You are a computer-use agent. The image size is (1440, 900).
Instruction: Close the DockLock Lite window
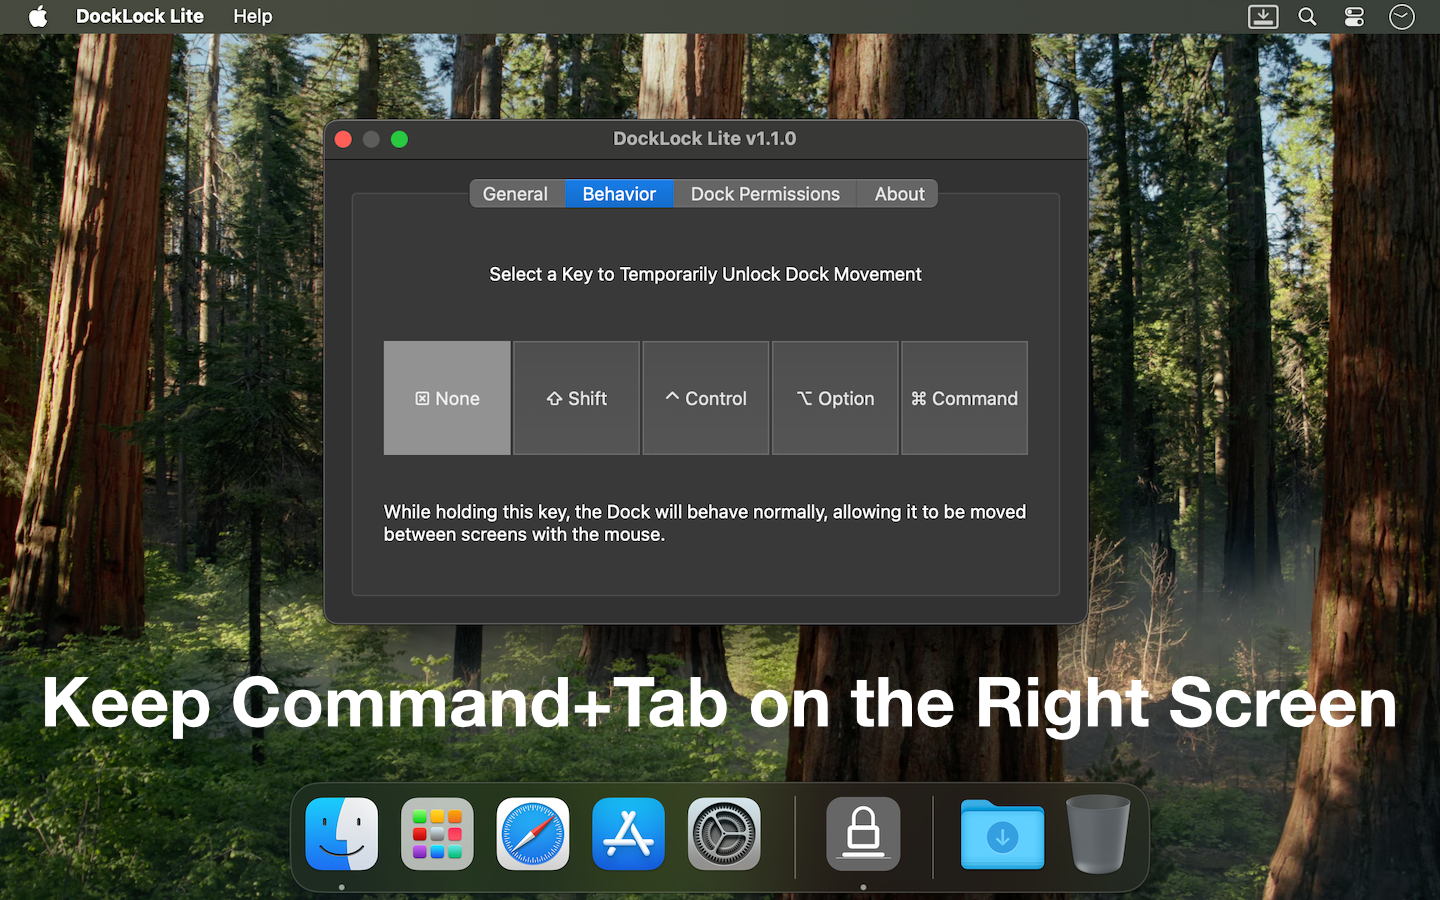click(343, 139)
